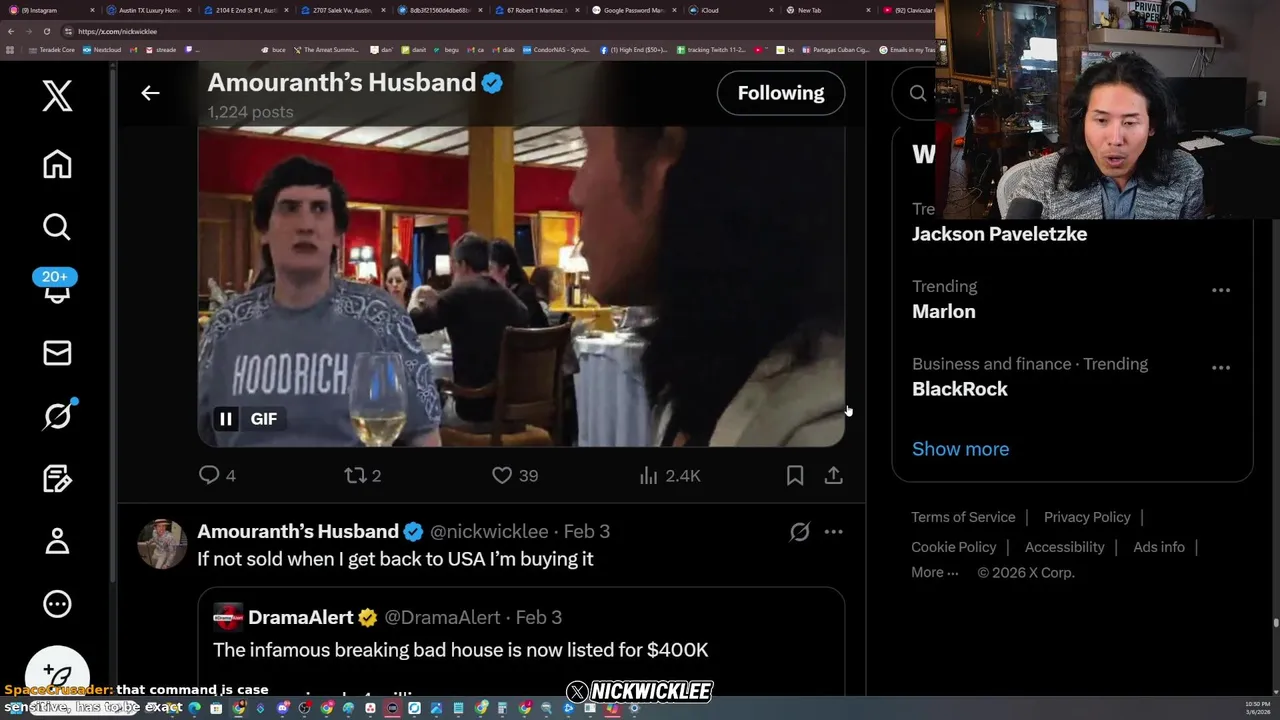Switch to the Instagram browser tab

click(x=50, y=10)
